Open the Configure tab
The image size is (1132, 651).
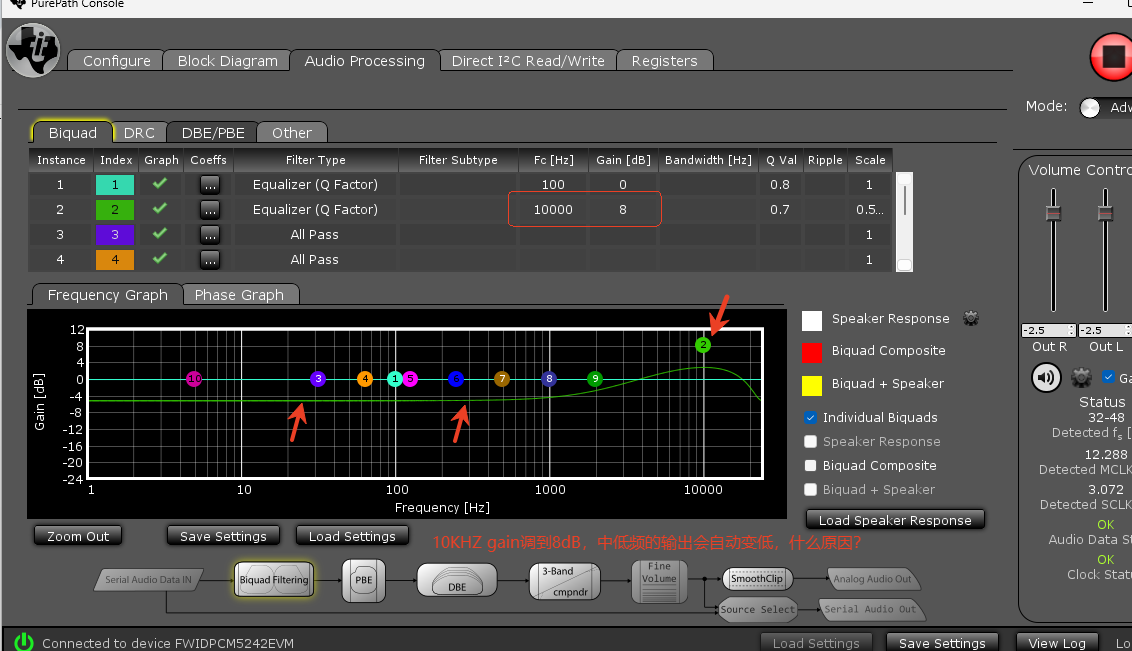(x=116, y=61)
